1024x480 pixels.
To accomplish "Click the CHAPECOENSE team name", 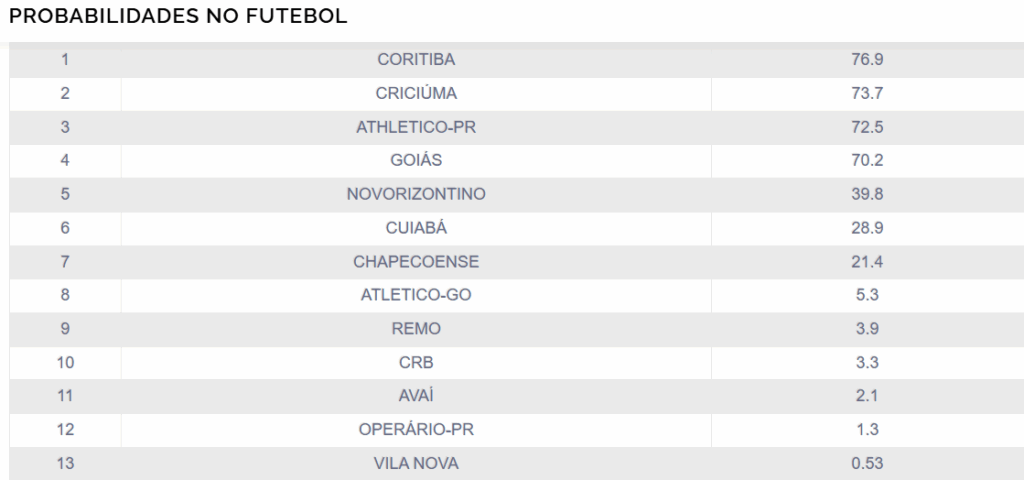I will tap(416, 262).
